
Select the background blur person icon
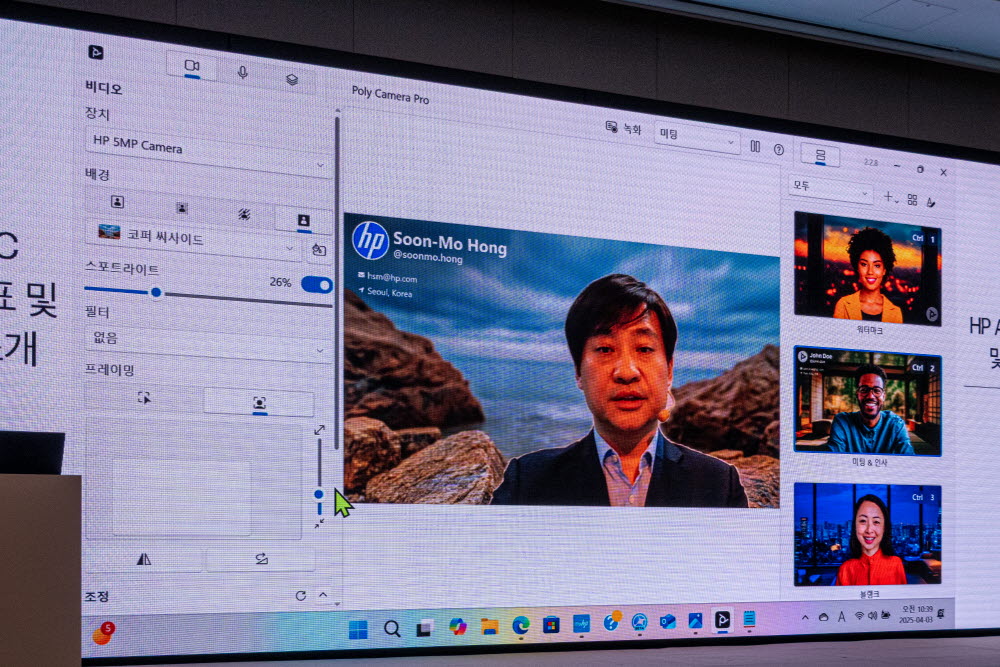(182, 208)
